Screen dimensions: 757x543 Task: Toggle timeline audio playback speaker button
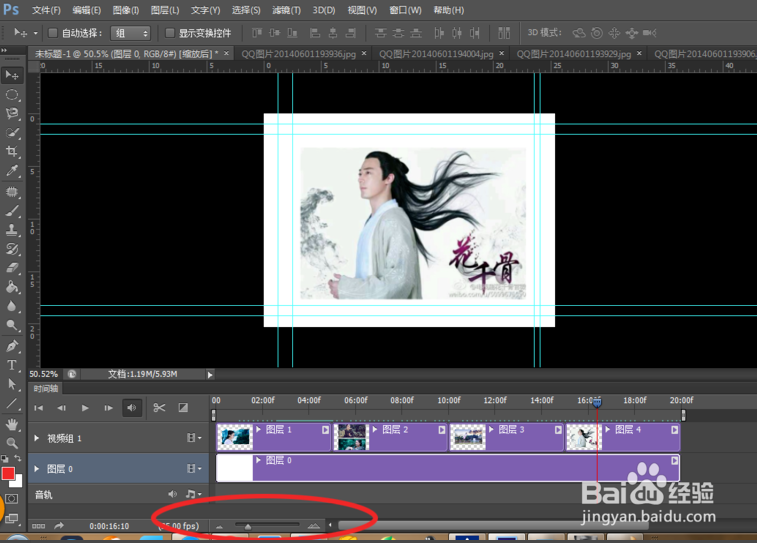pyautogui.click(x=131, y=408)
